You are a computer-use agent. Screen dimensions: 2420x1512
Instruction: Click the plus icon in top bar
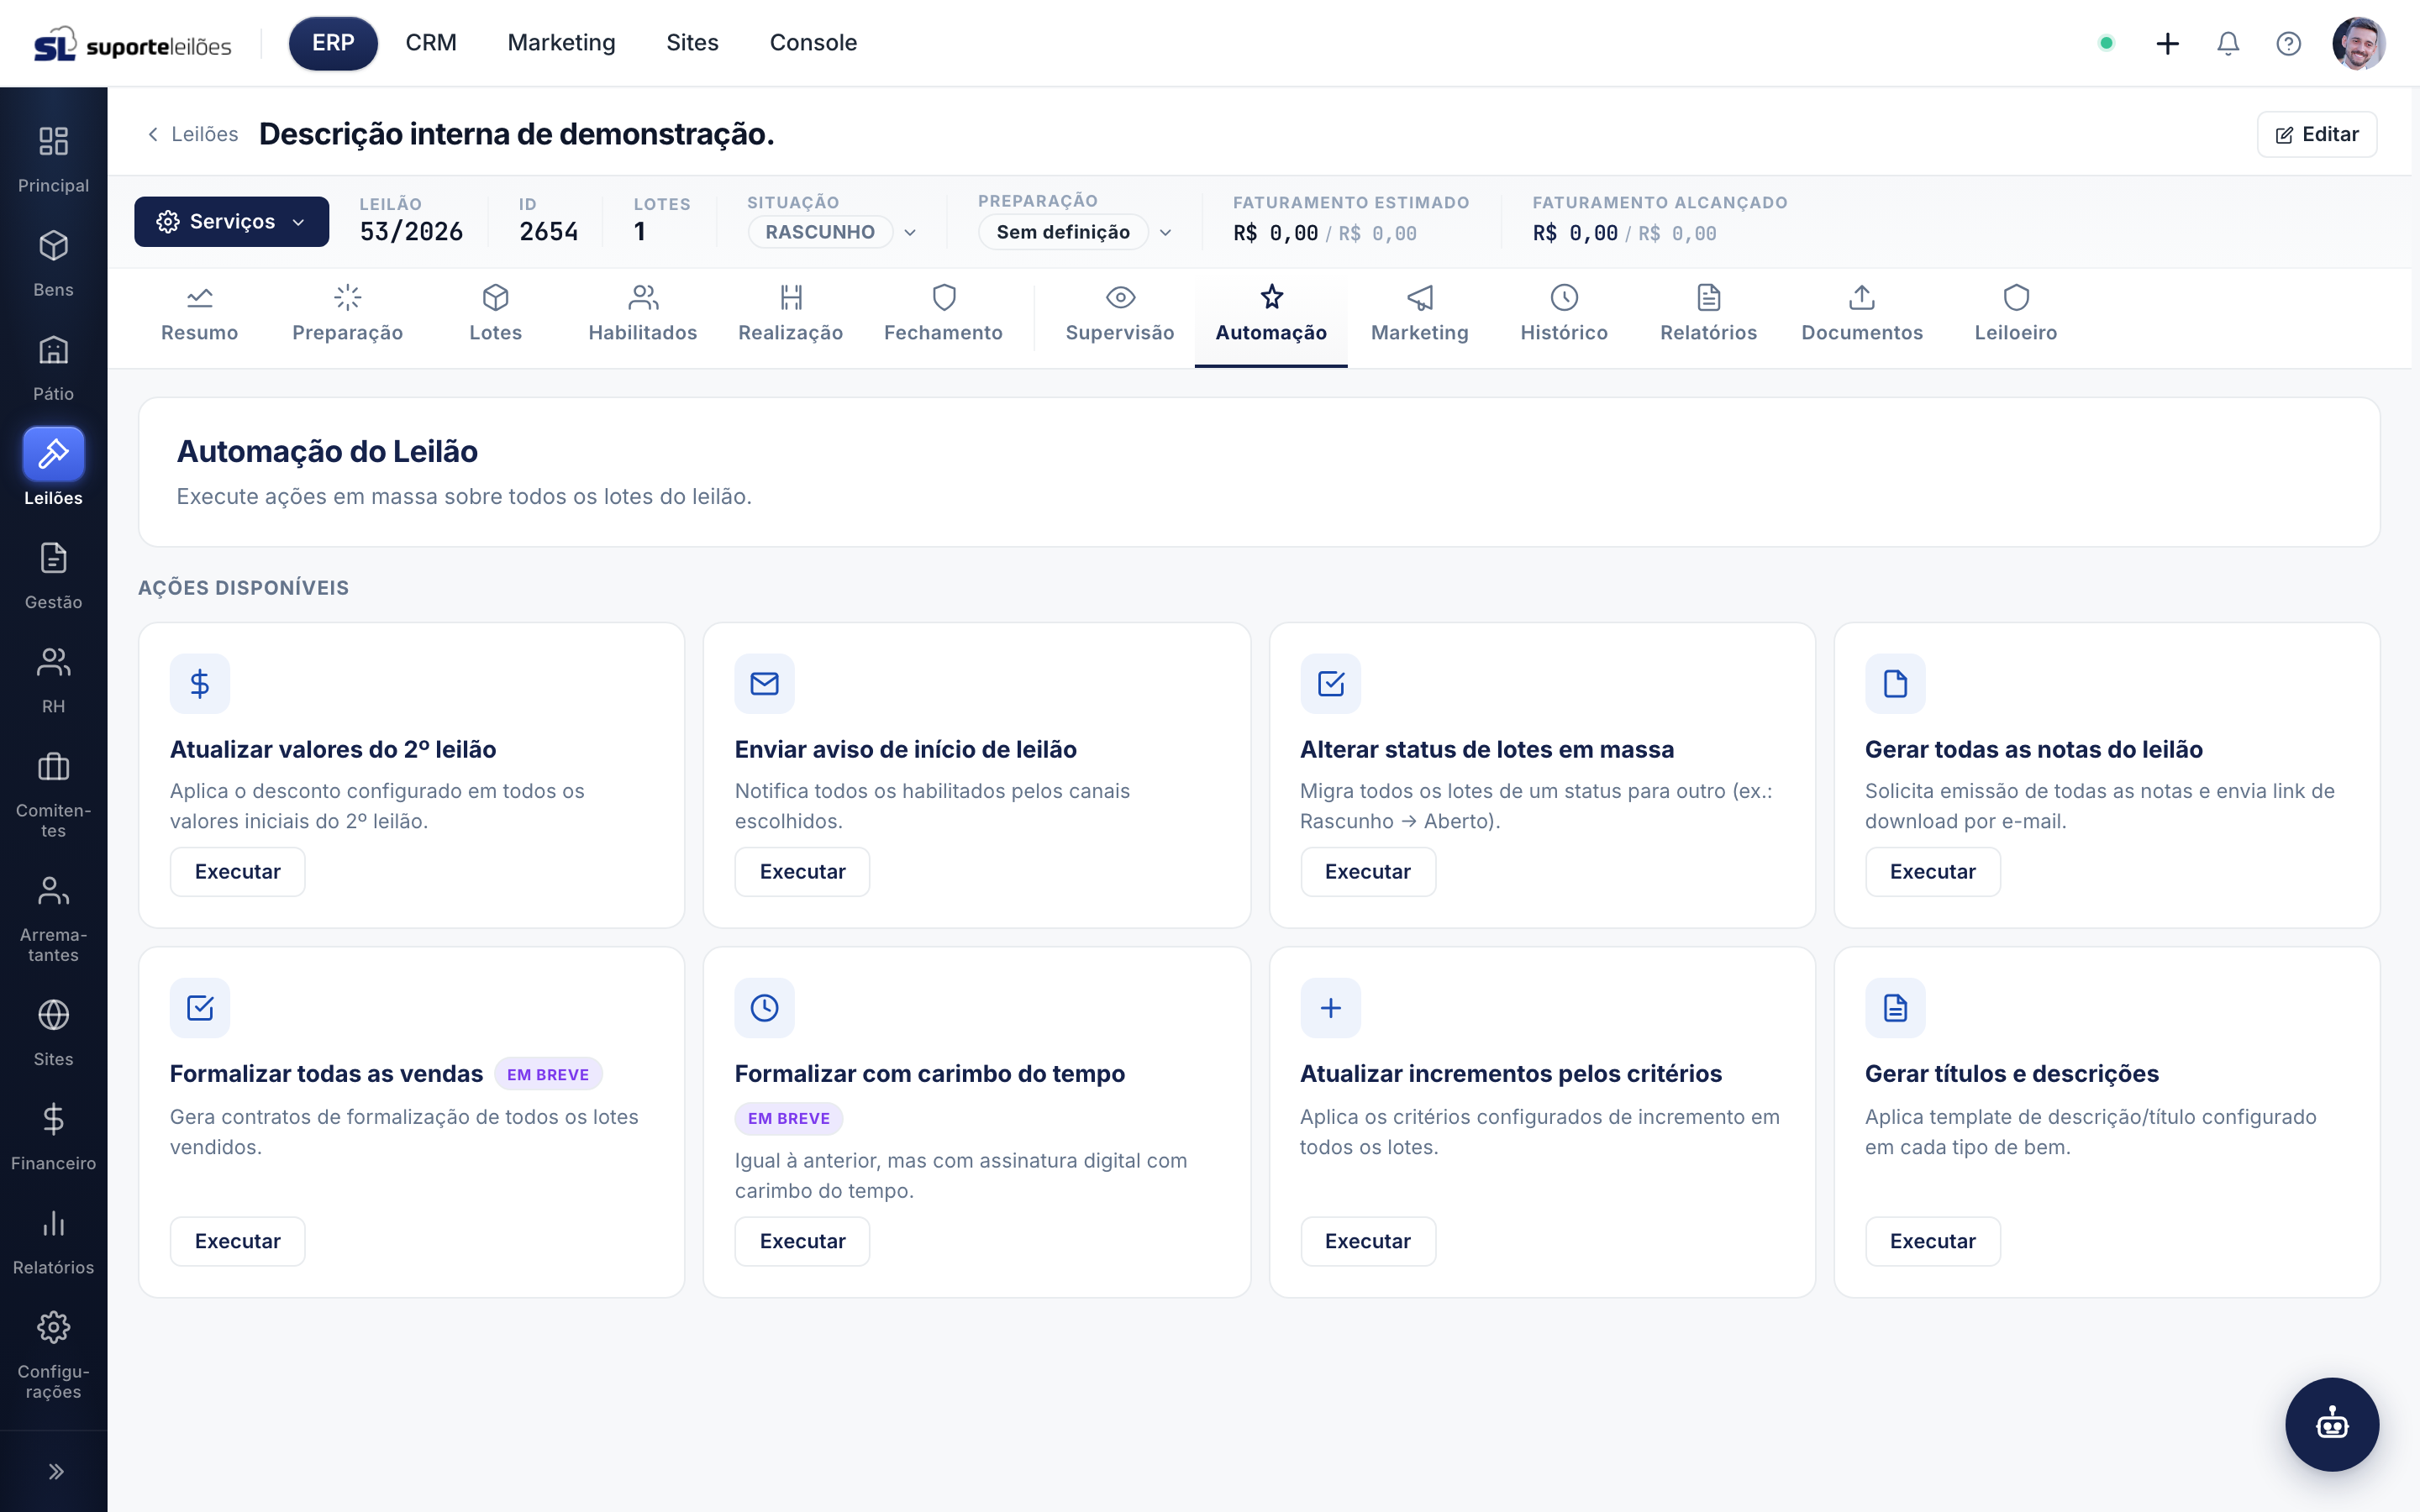click(2167, 43)
